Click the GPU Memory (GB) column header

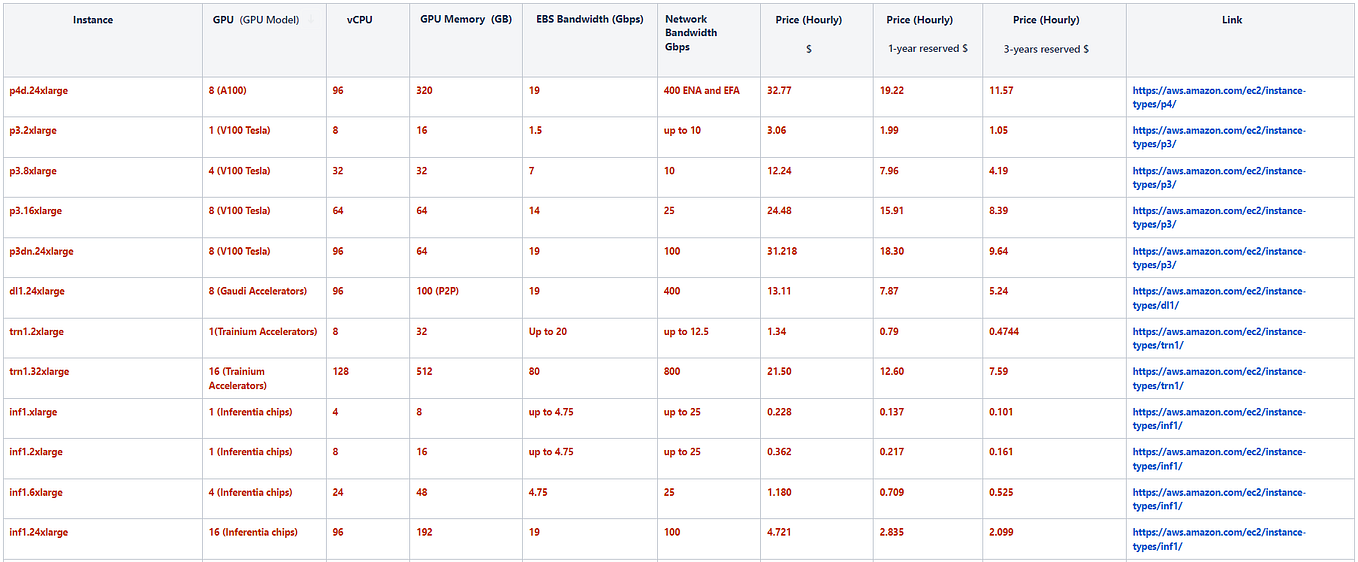[465, 20]
